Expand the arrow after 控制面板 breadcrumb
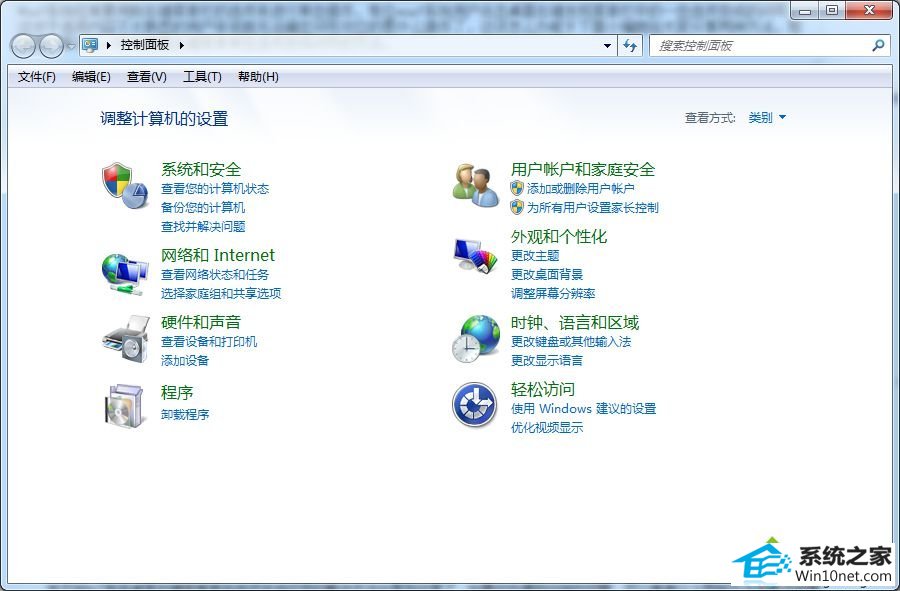Image resolution: width=900 pixels, height=591 pixels. tap(181, 45)
